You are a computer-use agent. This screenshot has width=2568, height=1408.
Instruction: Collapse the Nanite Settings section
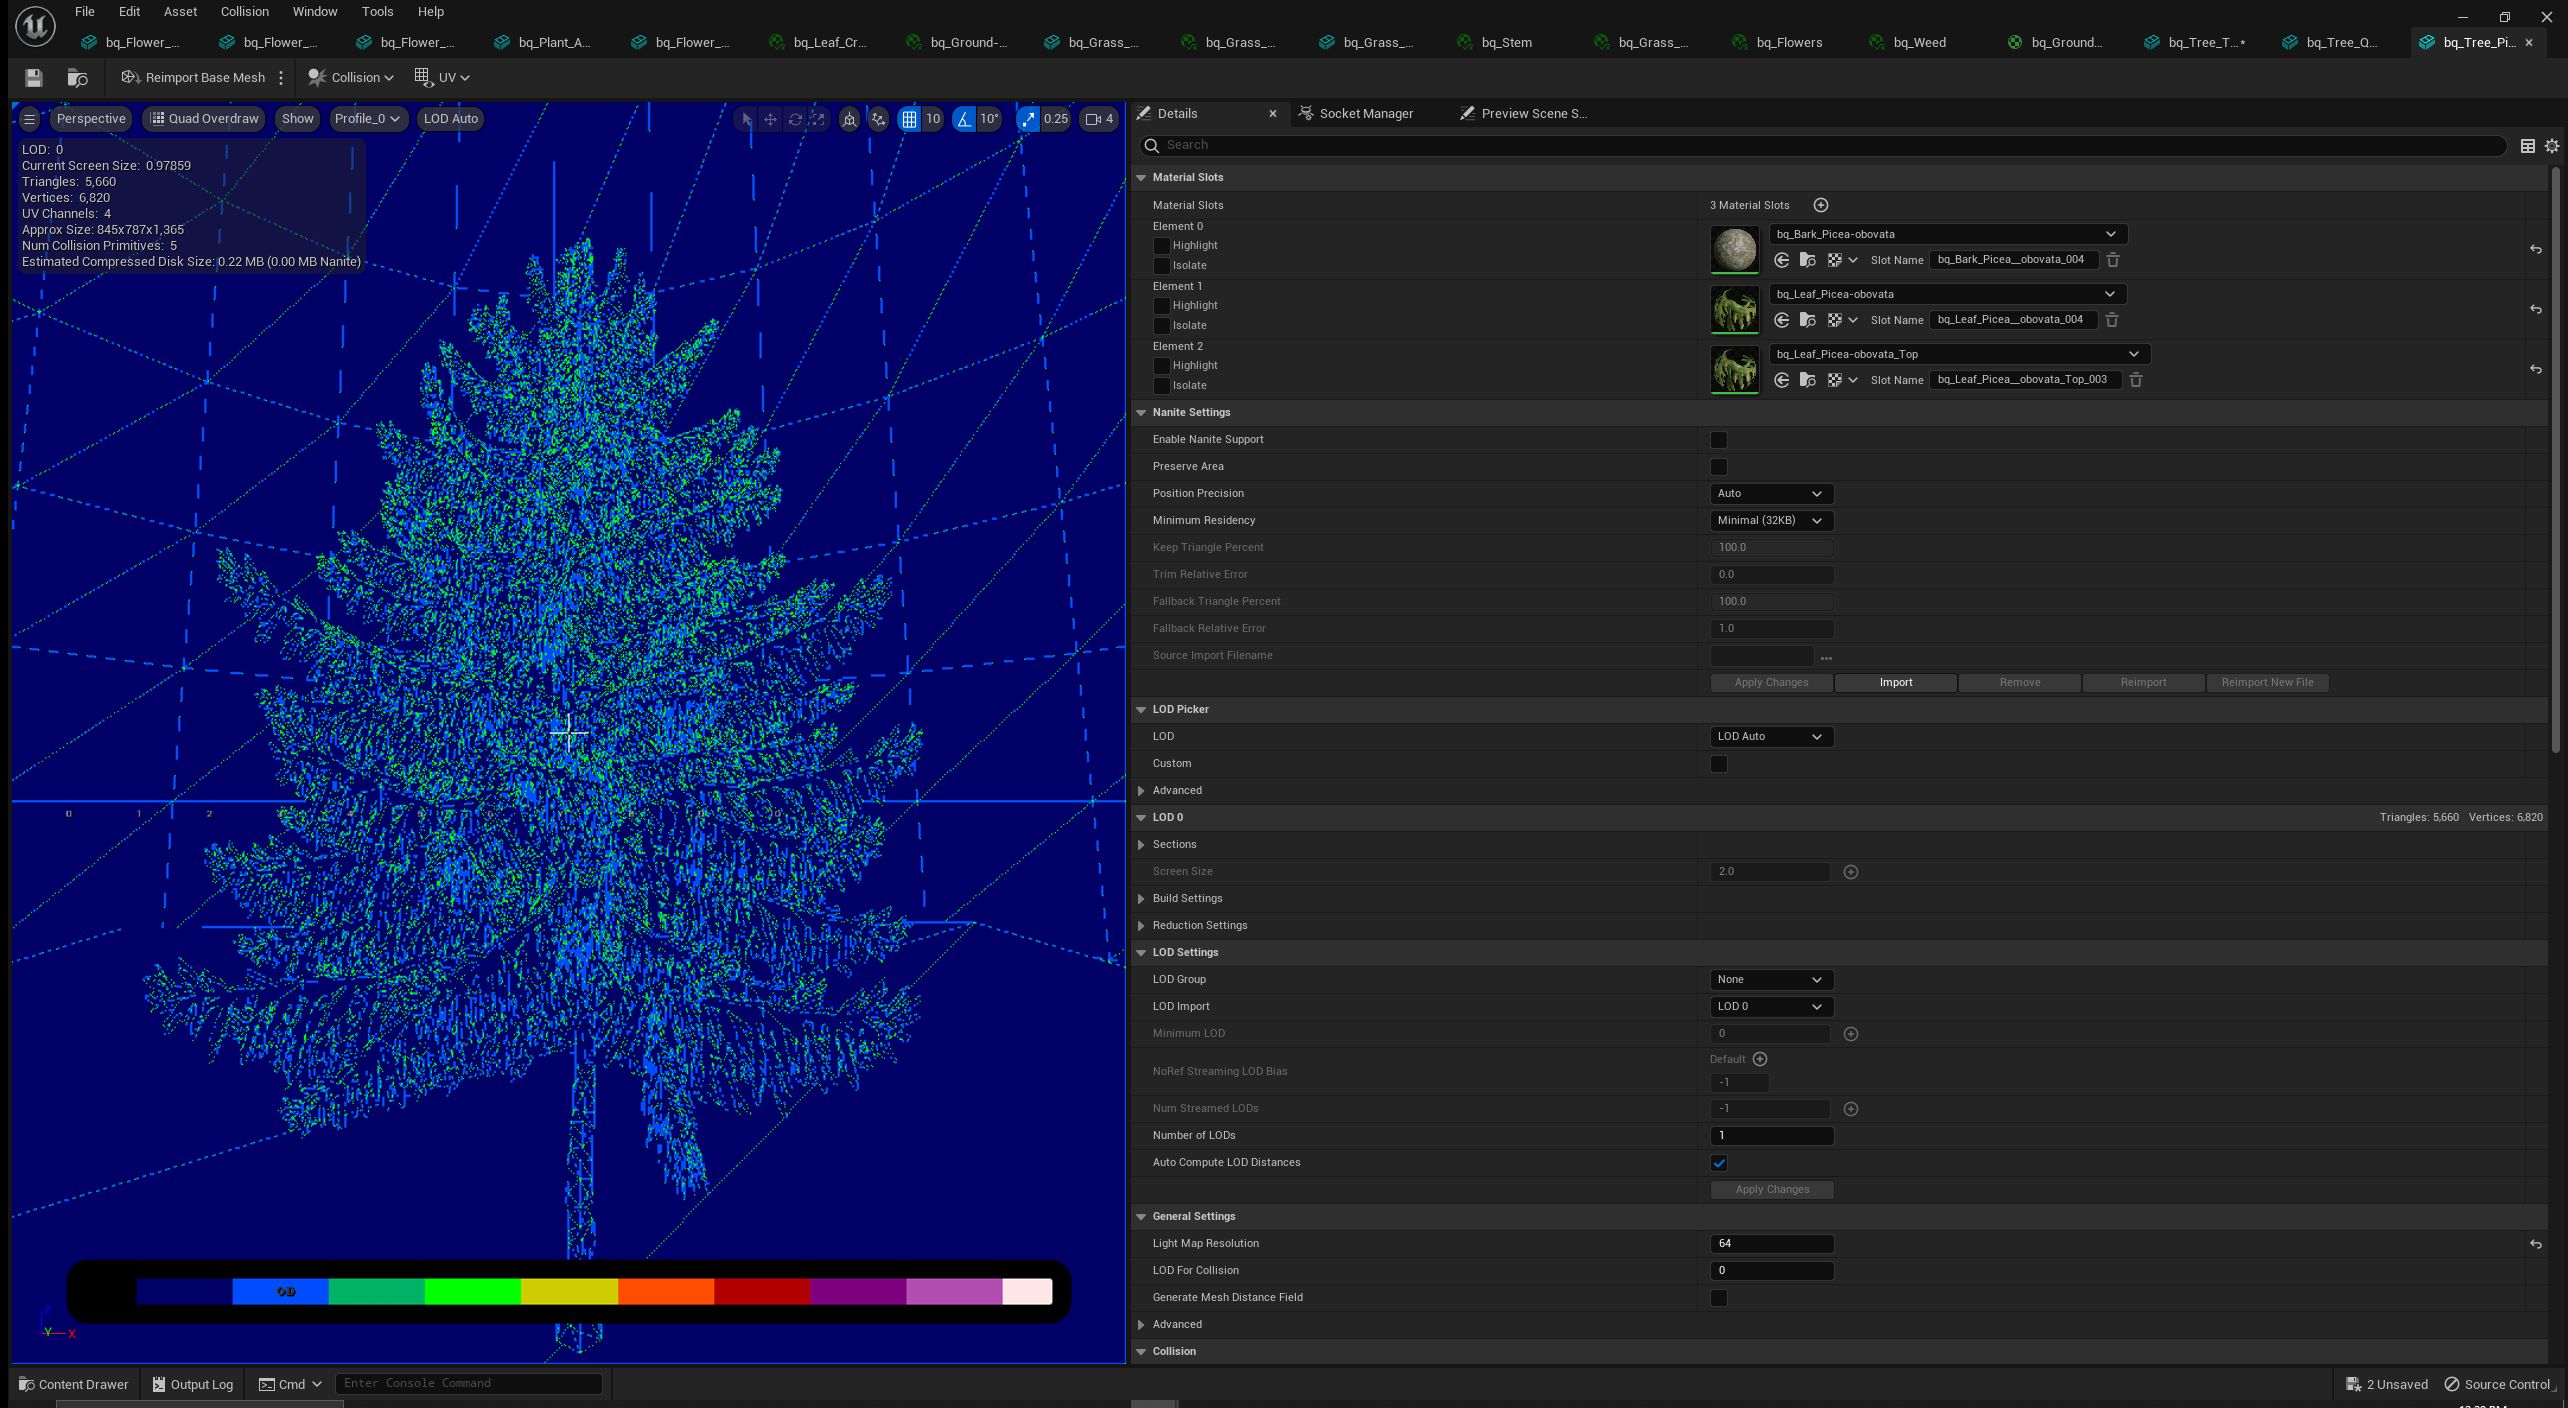(x=1141, y=413)
